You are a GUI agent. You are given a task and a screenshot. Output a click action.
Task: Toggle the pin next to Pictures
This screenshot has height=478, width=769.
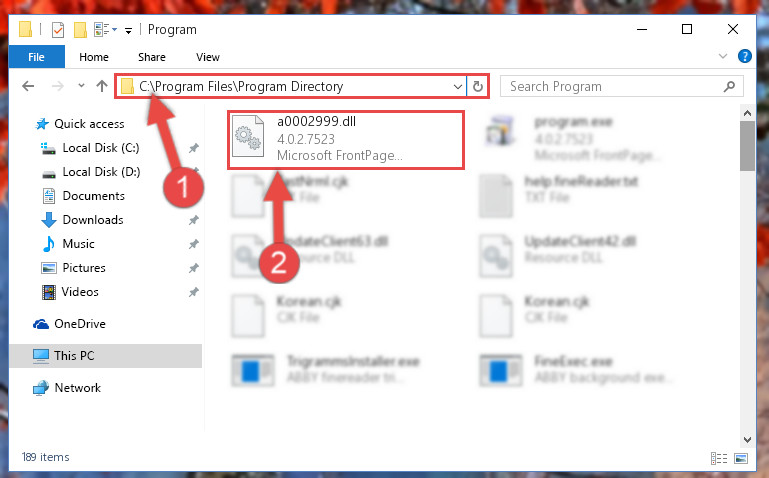194,268
